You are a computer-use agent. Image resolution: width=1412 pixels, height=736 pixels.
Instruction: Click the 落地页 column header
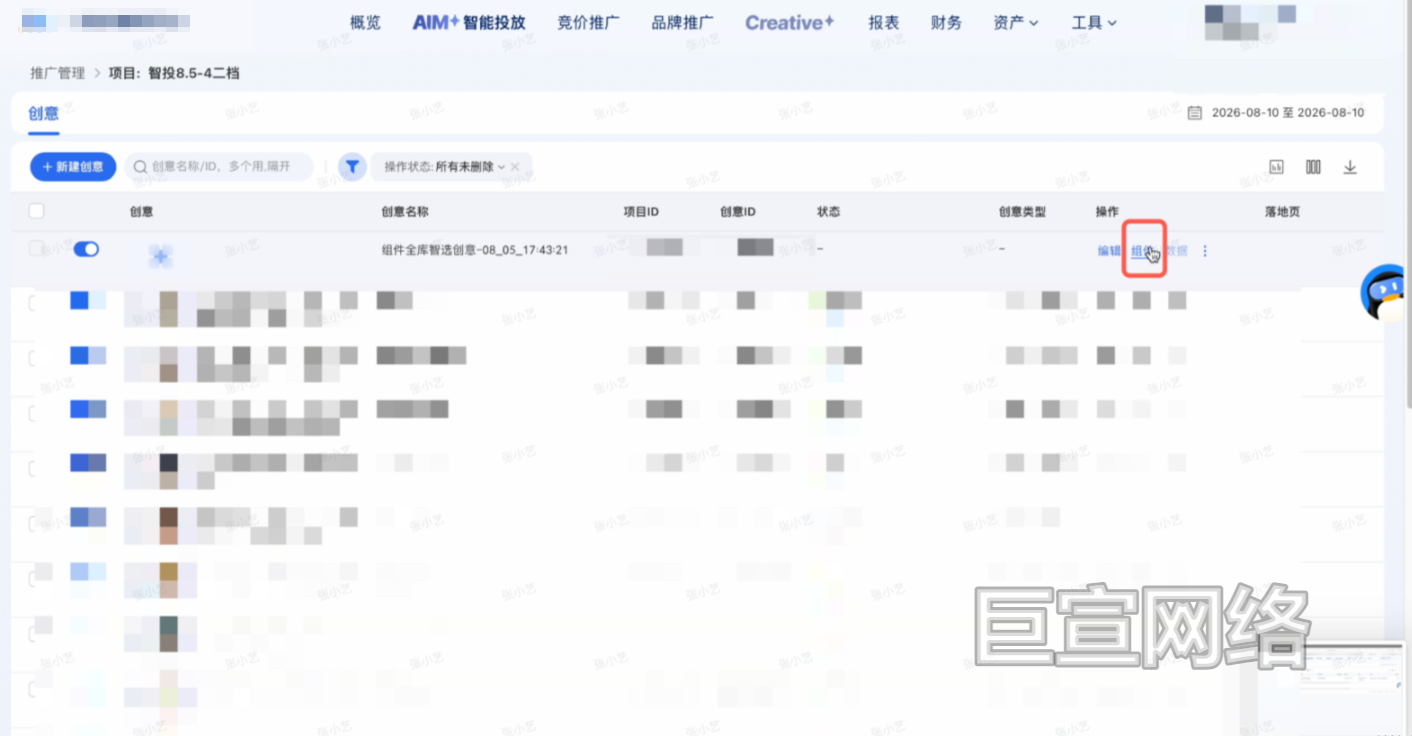click(x=1282, y=212)
